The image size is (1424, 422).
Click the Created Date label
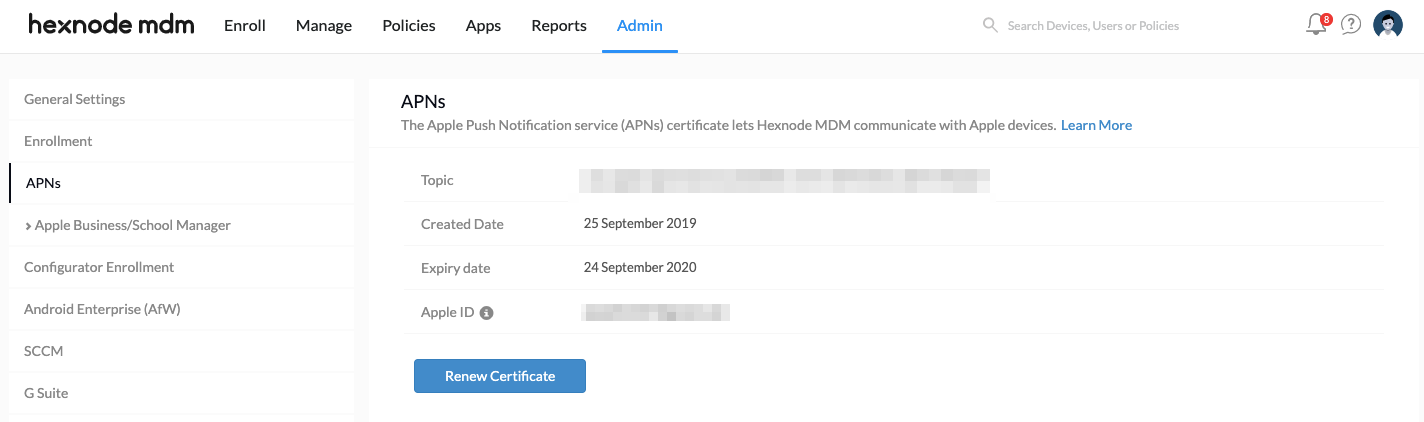click(462, 224)
